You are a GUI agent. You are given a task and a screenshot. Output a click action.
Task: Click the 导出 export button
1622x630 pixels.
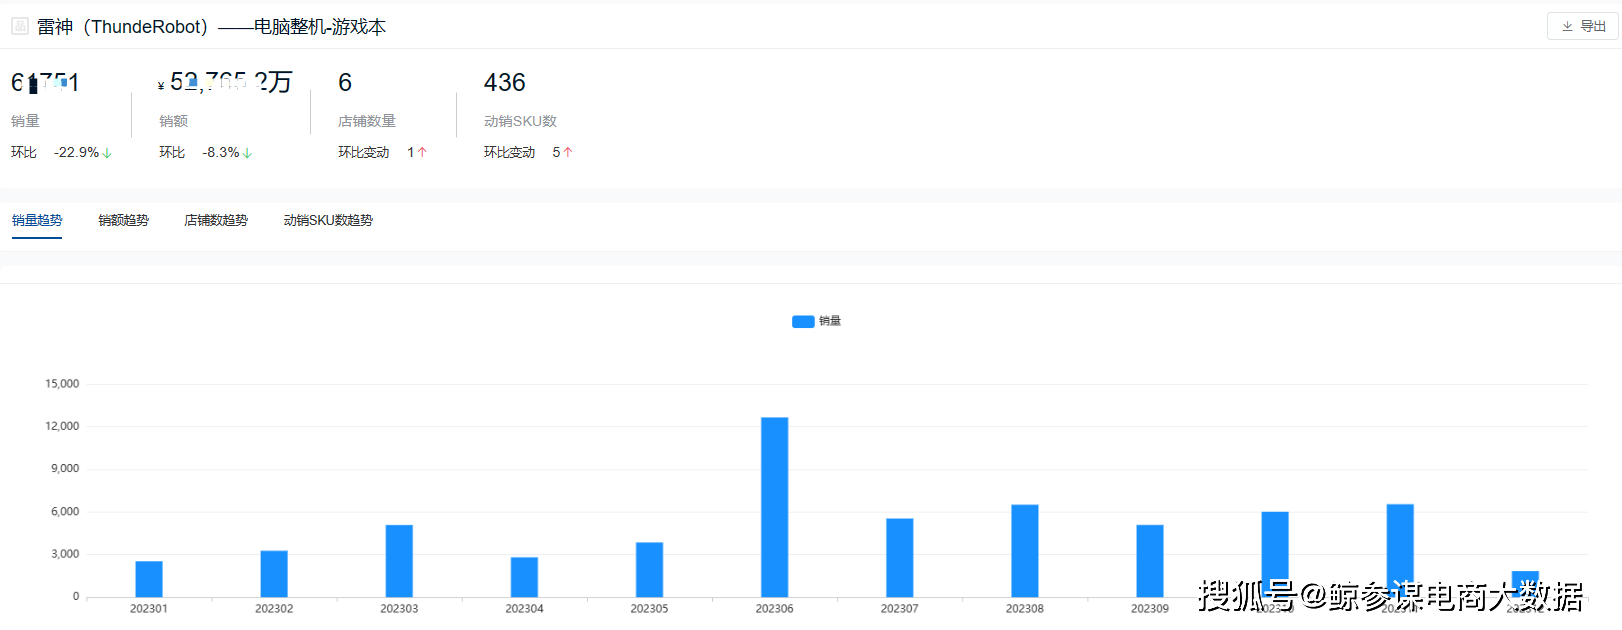pyautogui.click(x=1583, y=27)
